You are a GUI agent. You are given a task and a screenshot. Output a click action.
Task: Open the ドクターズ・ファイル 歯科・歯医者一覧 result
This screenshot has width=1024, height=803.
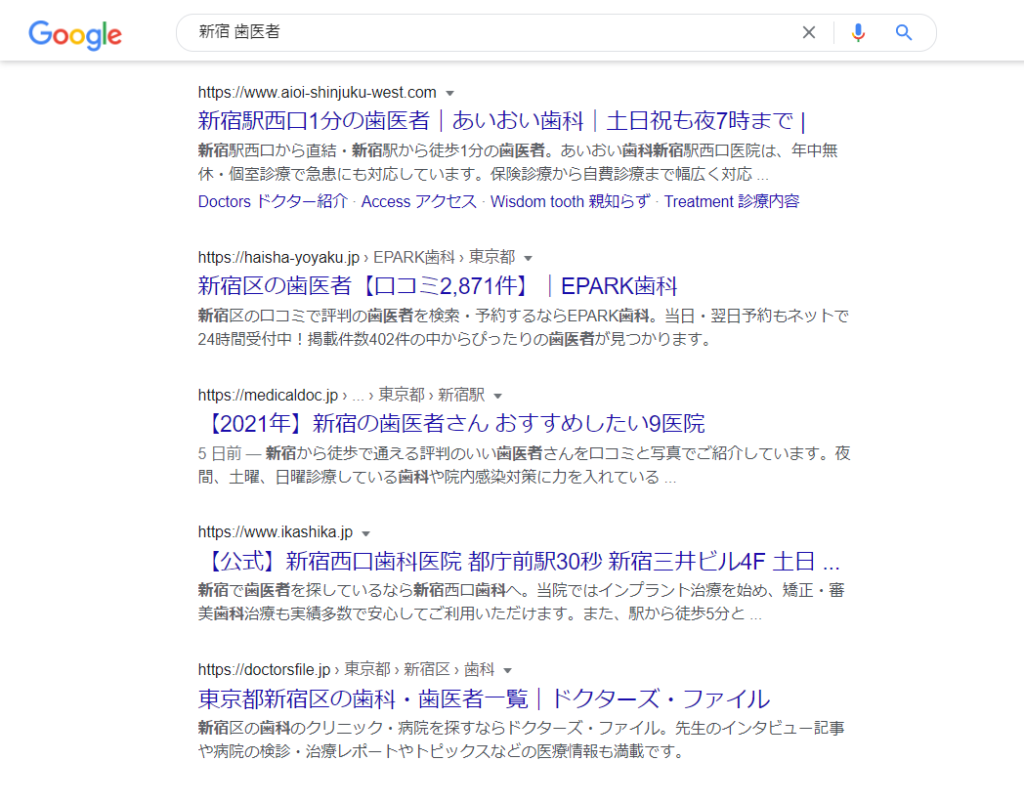coord(484,699)
